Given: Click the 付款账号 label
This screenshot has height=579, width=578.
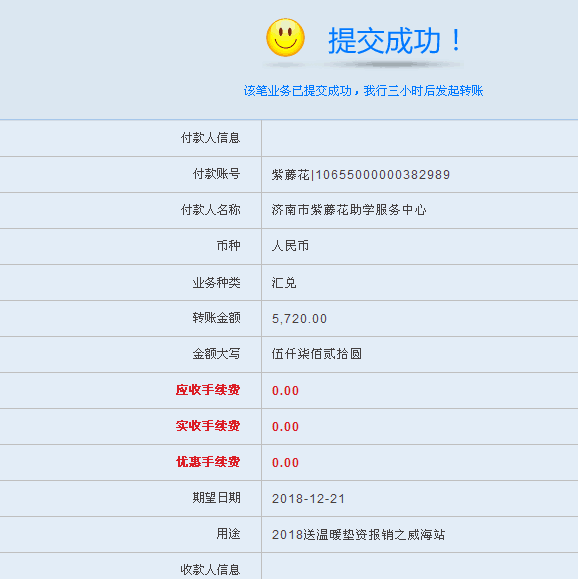Looking at the screenshot, I should pos(216,174).
